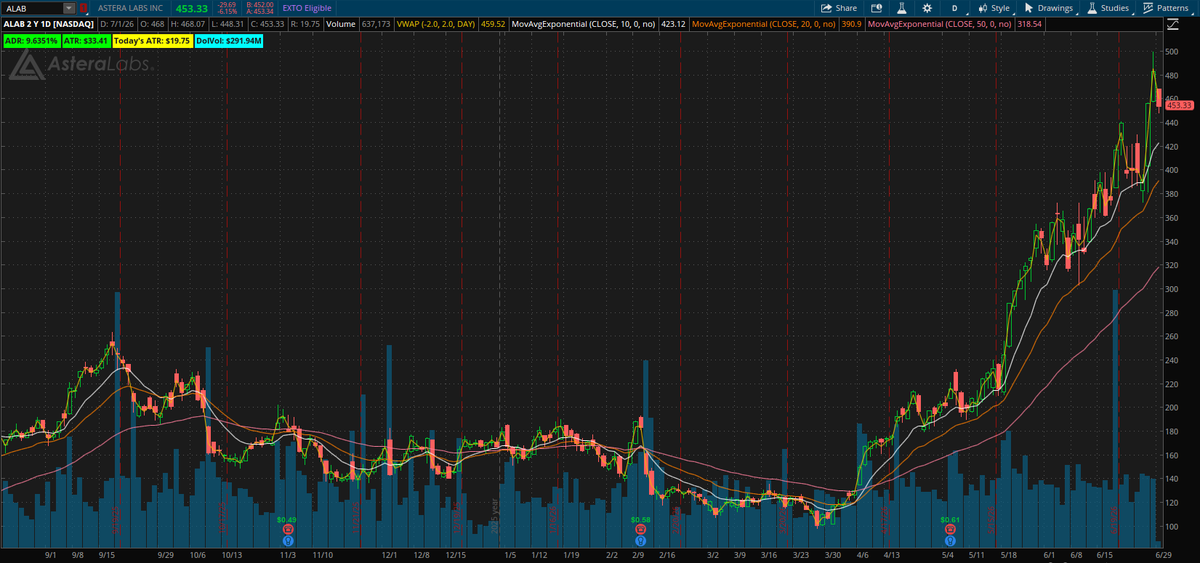This screenshot has width=1200, height=563.
Task: Open the flask analysis tool icon
Action: point(901,7)
